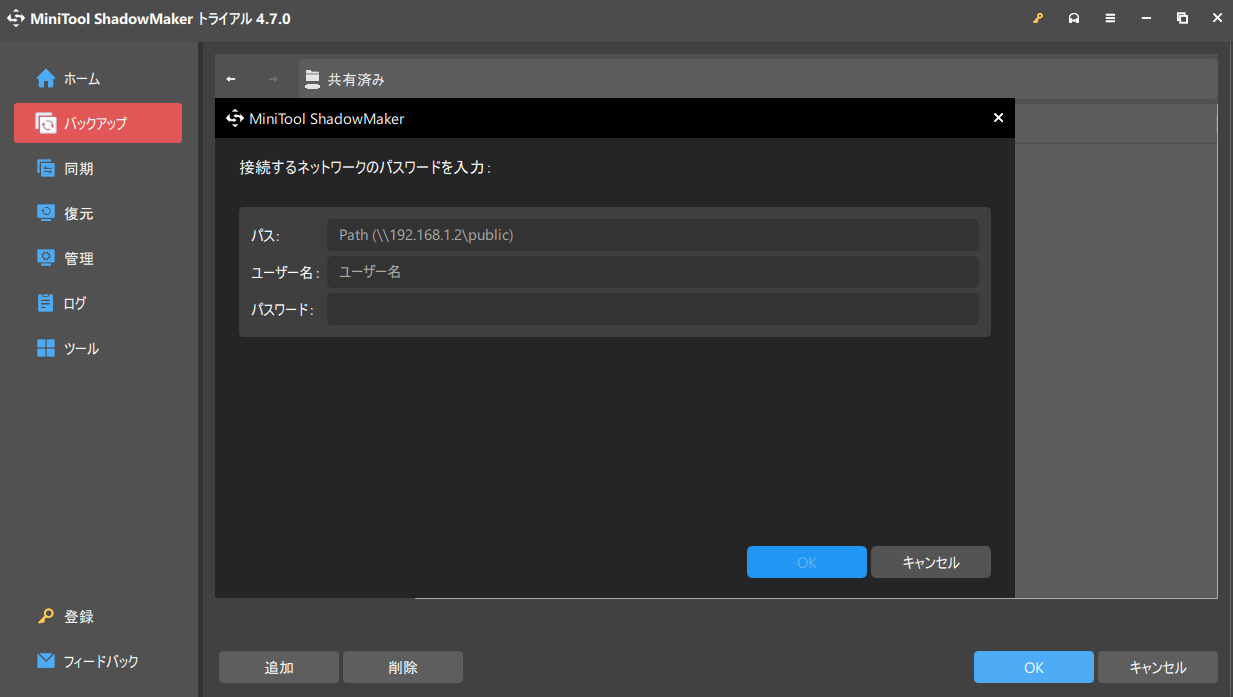Open the hamburger menu in title bar

click(x=1110, y=18)
